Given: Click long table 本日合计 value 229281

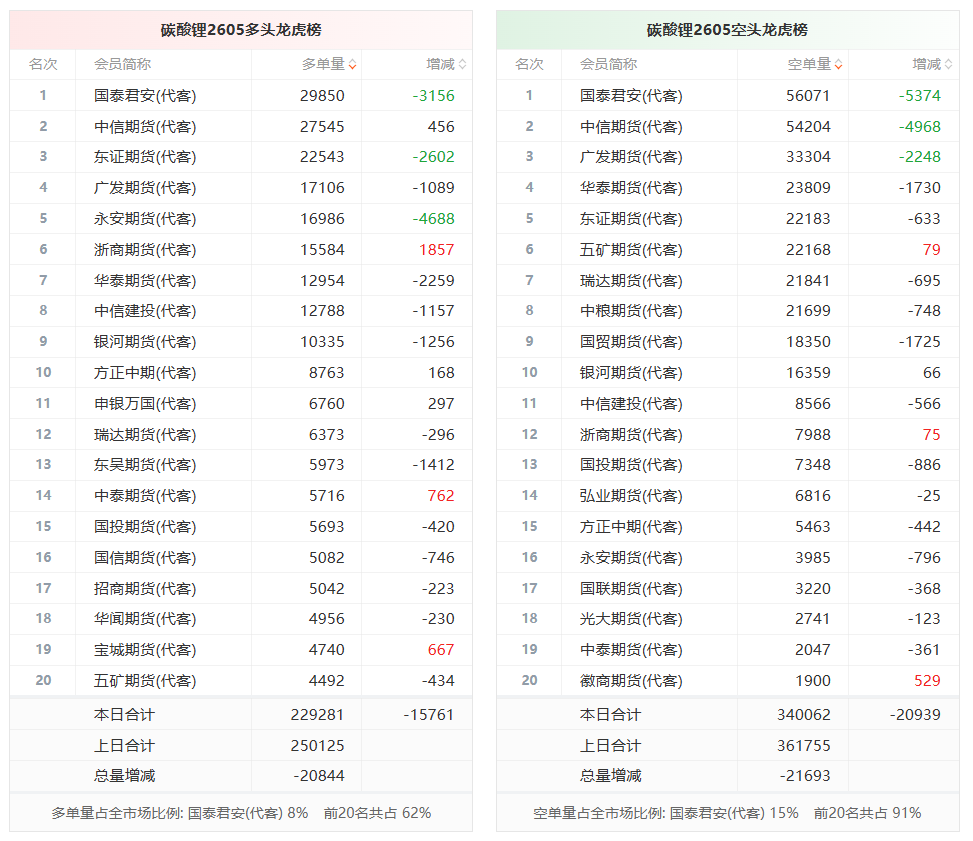Looking at the screenshot, I should click(317, 715).
